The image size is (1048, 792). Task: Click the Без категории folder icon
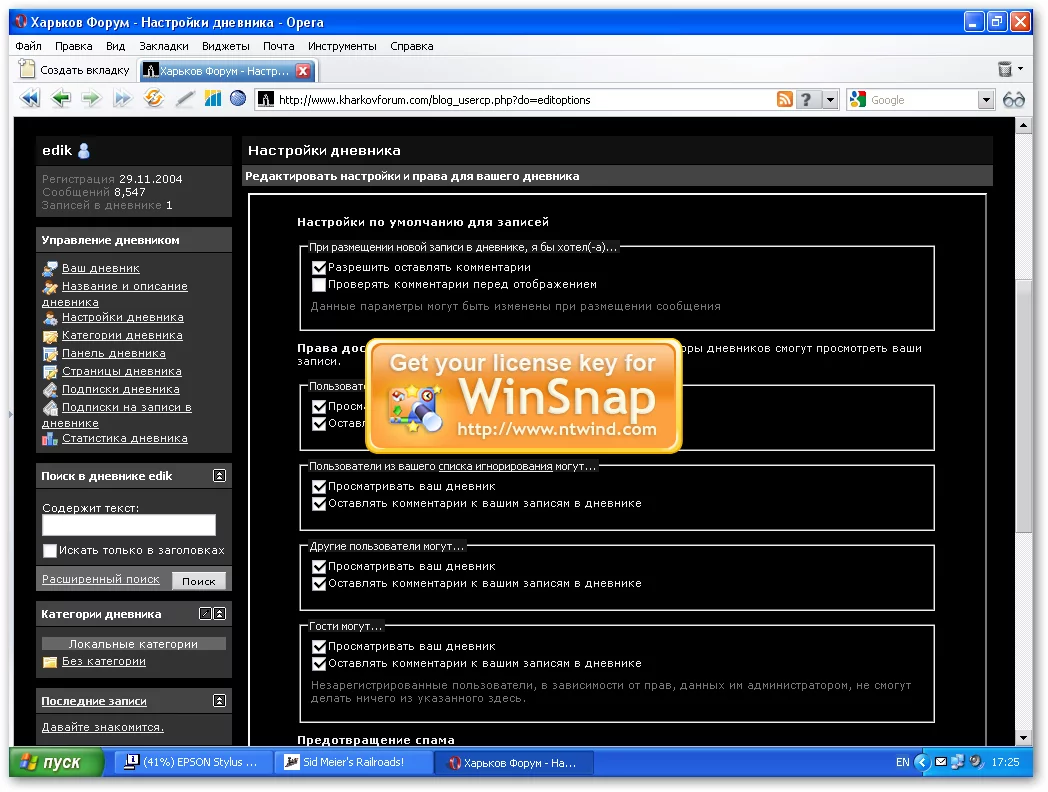[x=49, y=662]
